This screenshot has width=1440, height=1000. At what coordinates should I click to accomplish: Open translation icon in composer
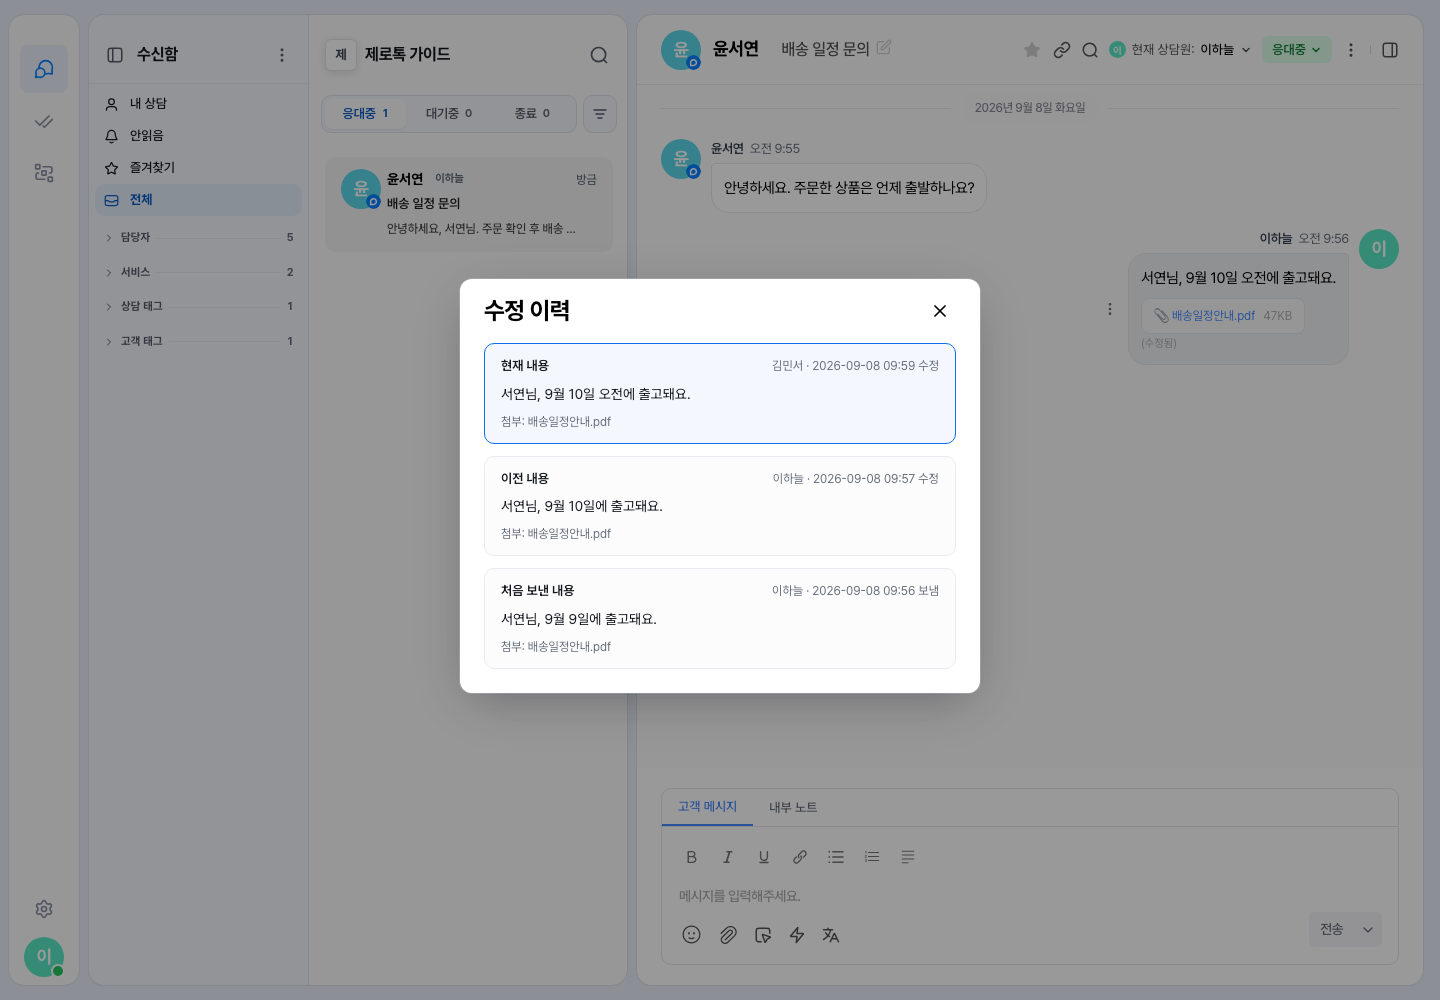click(831, 935)
